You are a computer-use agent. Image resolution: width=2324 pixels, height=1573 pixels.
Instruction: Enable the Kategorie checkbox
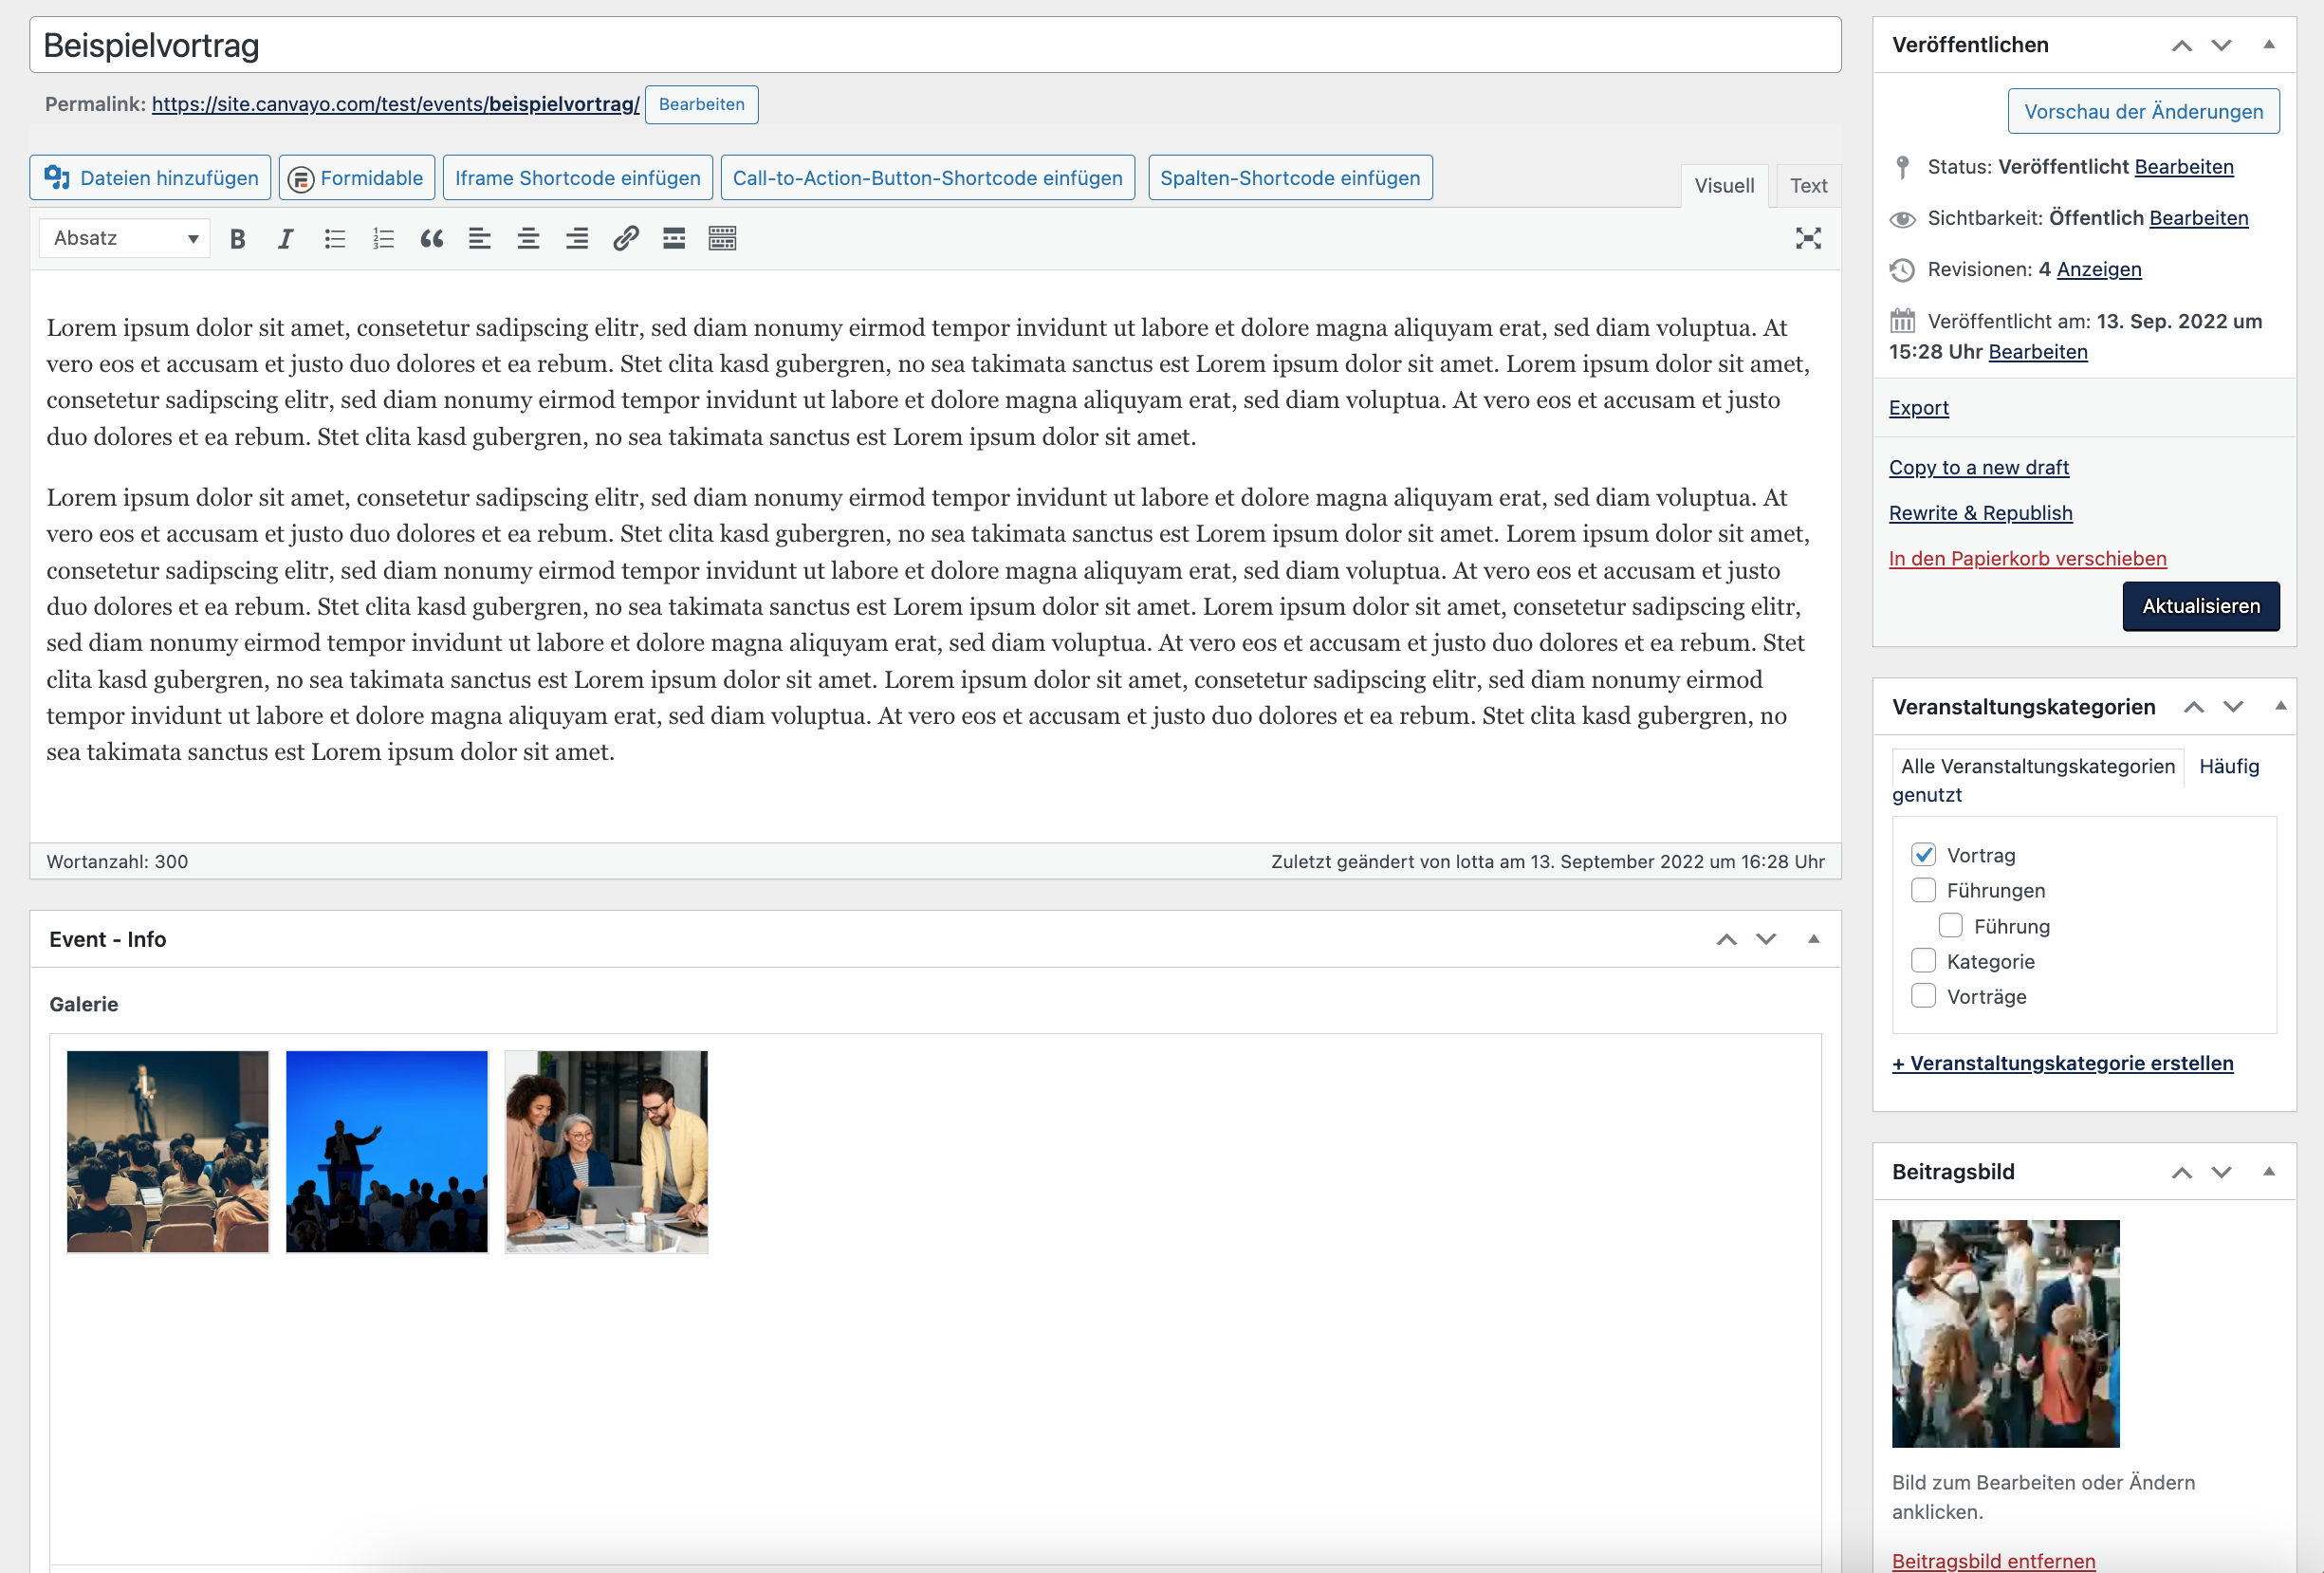pos(1923,961)
